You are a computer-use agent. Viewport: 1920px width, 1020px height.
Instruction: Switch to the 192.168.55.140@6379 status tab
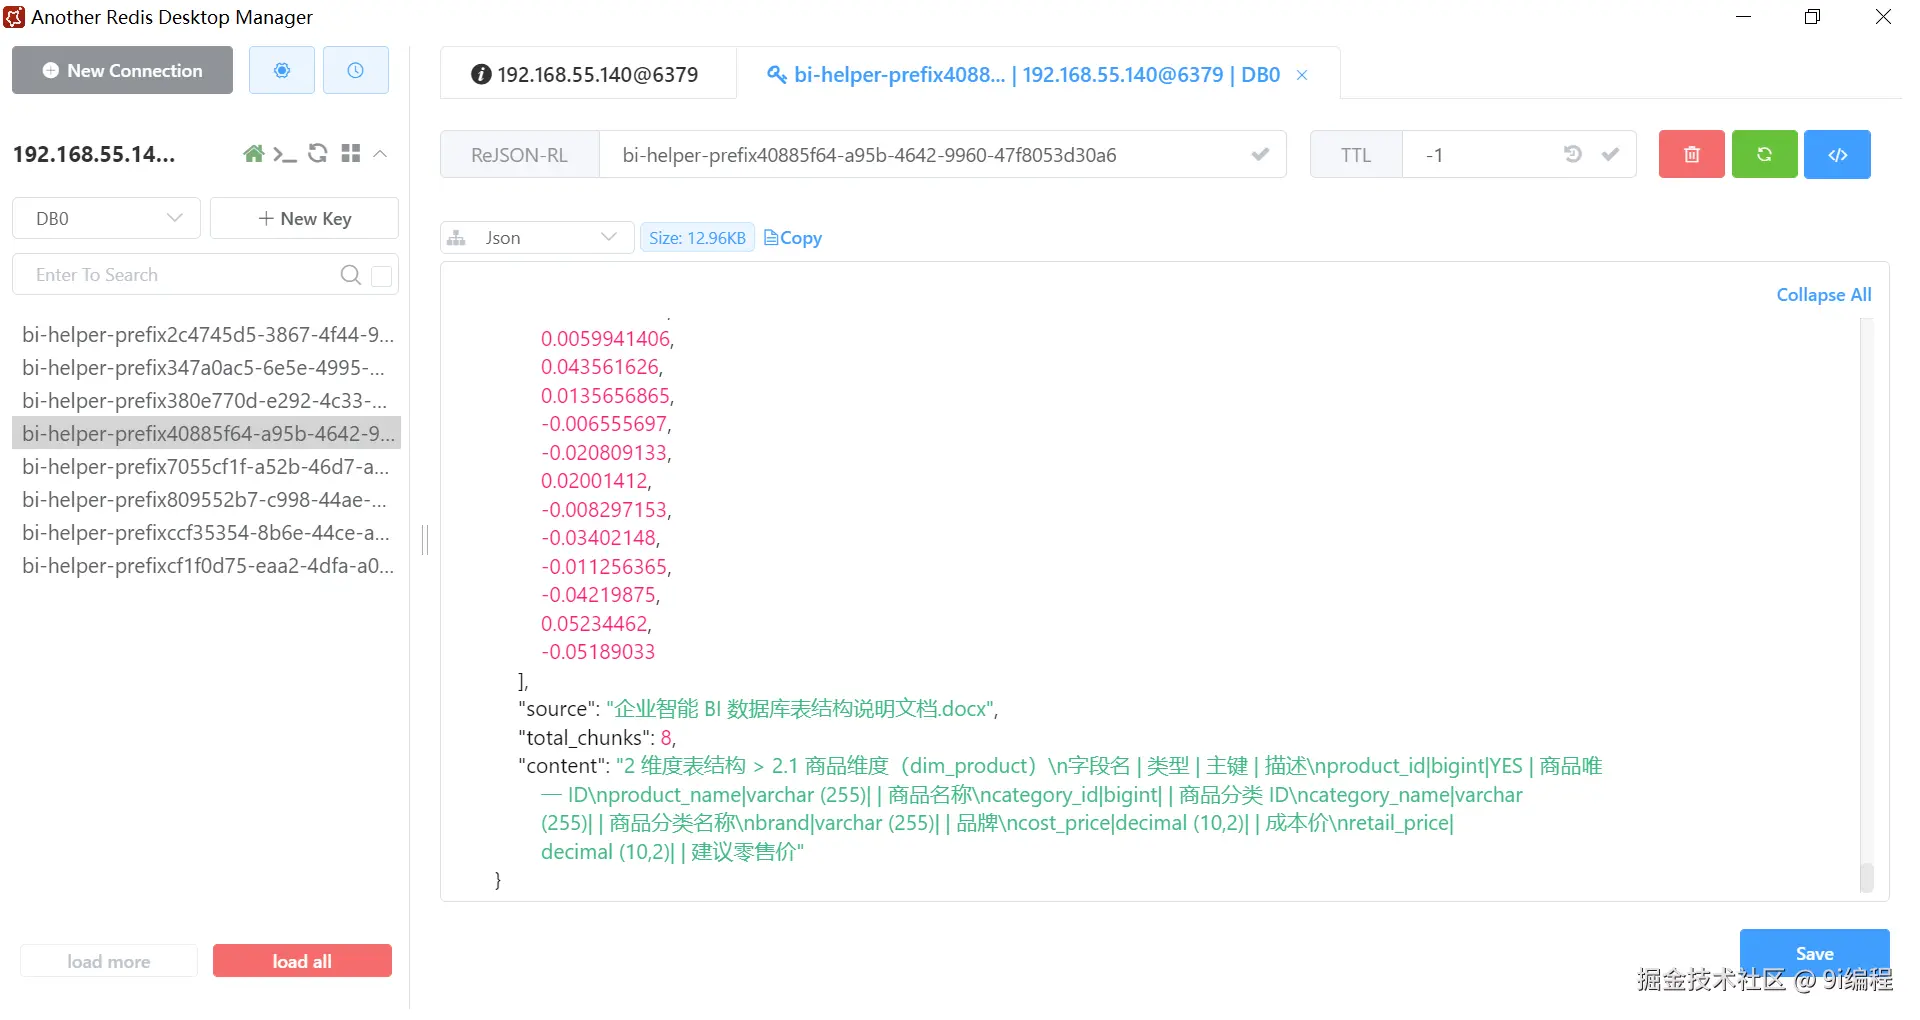coord(588,74)
